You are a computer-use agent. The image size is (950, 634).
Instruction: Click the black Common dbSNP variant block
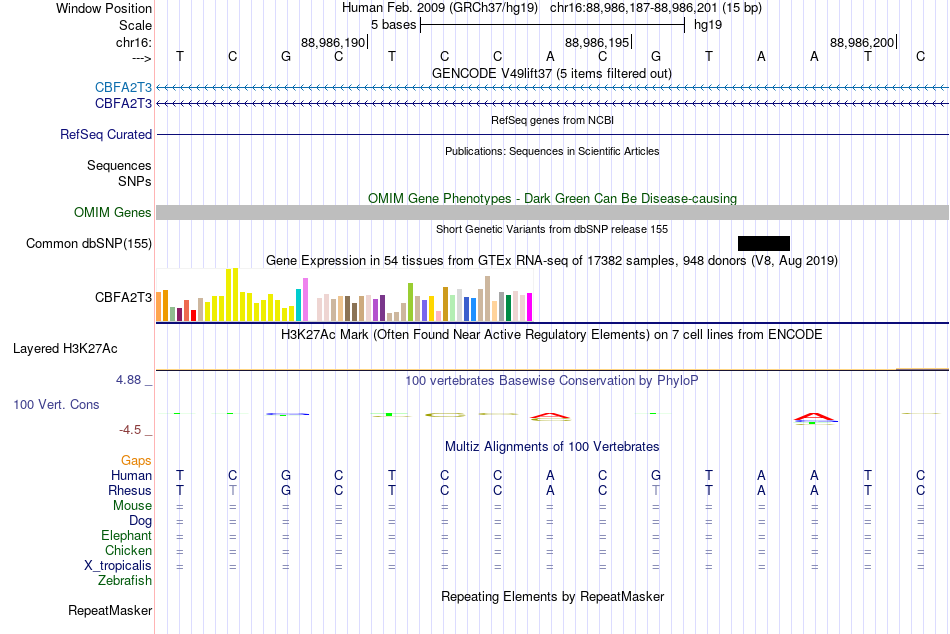[x=763, y=244]
